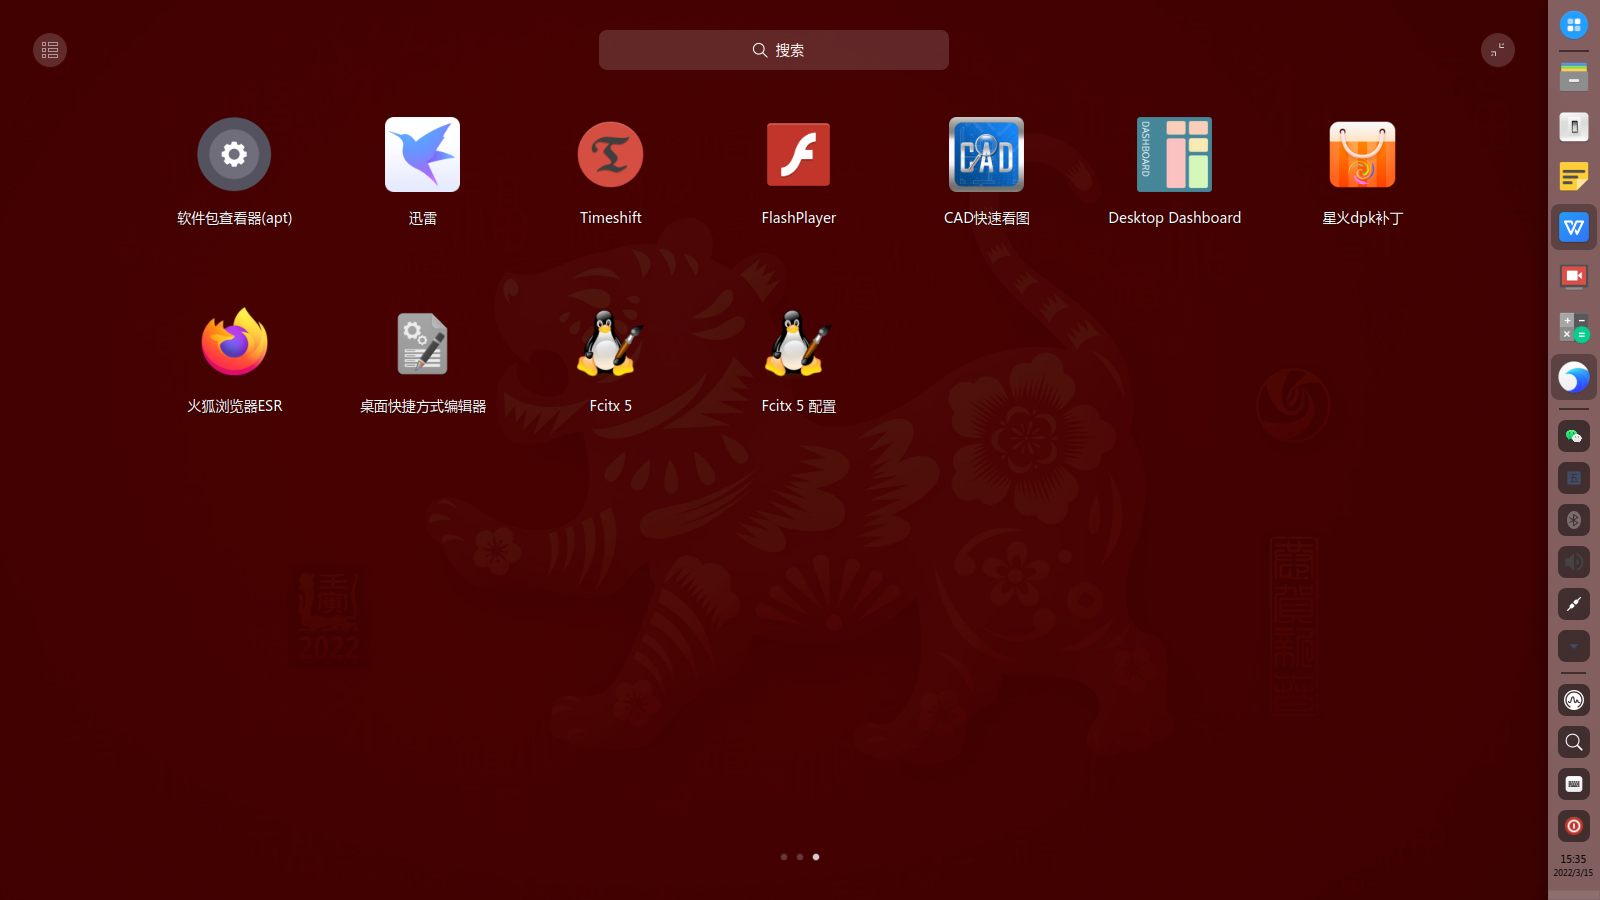Switch launcher to category list view
Screen dimensions: 1600x900
[x=50, y=50]
